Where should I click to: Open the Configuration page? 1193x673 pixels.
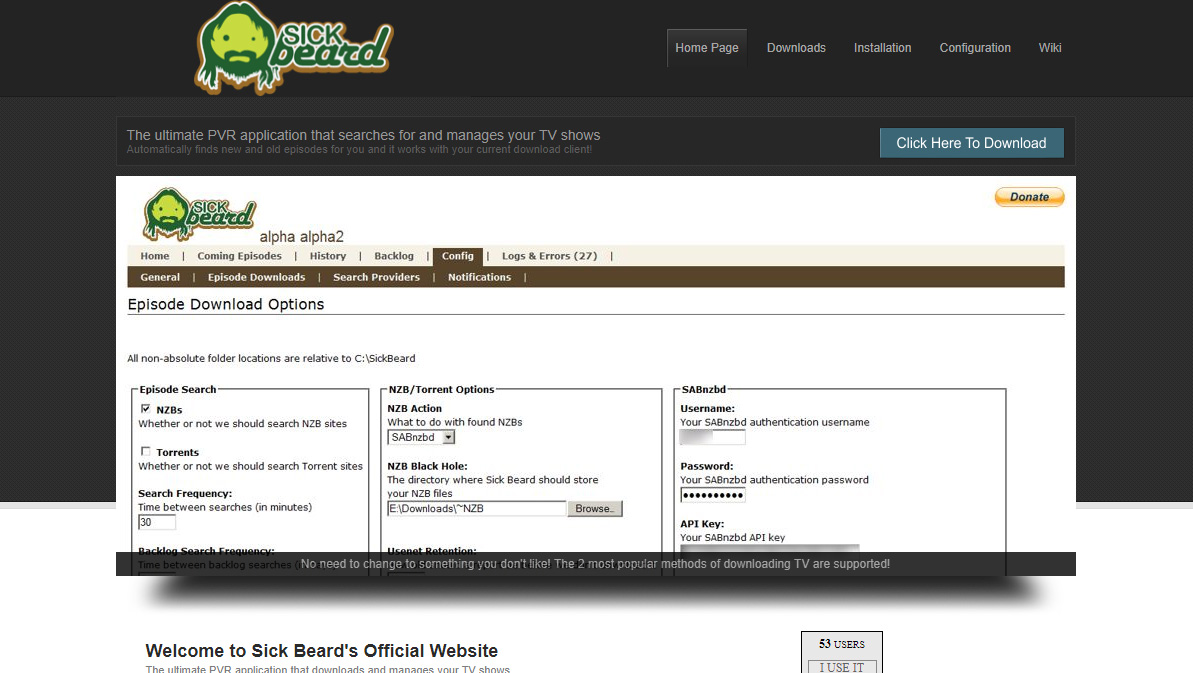click(x=975, y=48)
